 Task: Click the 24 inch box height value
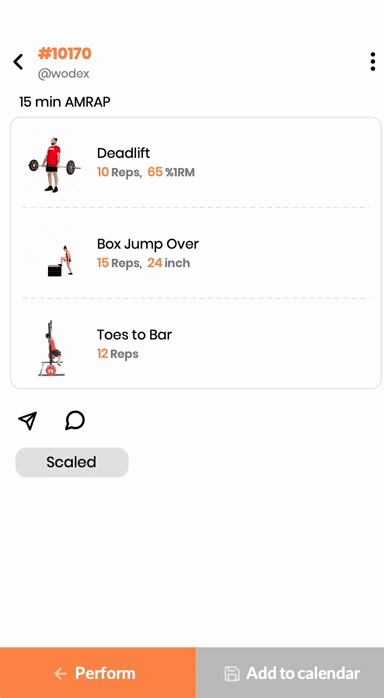[169, 263]
